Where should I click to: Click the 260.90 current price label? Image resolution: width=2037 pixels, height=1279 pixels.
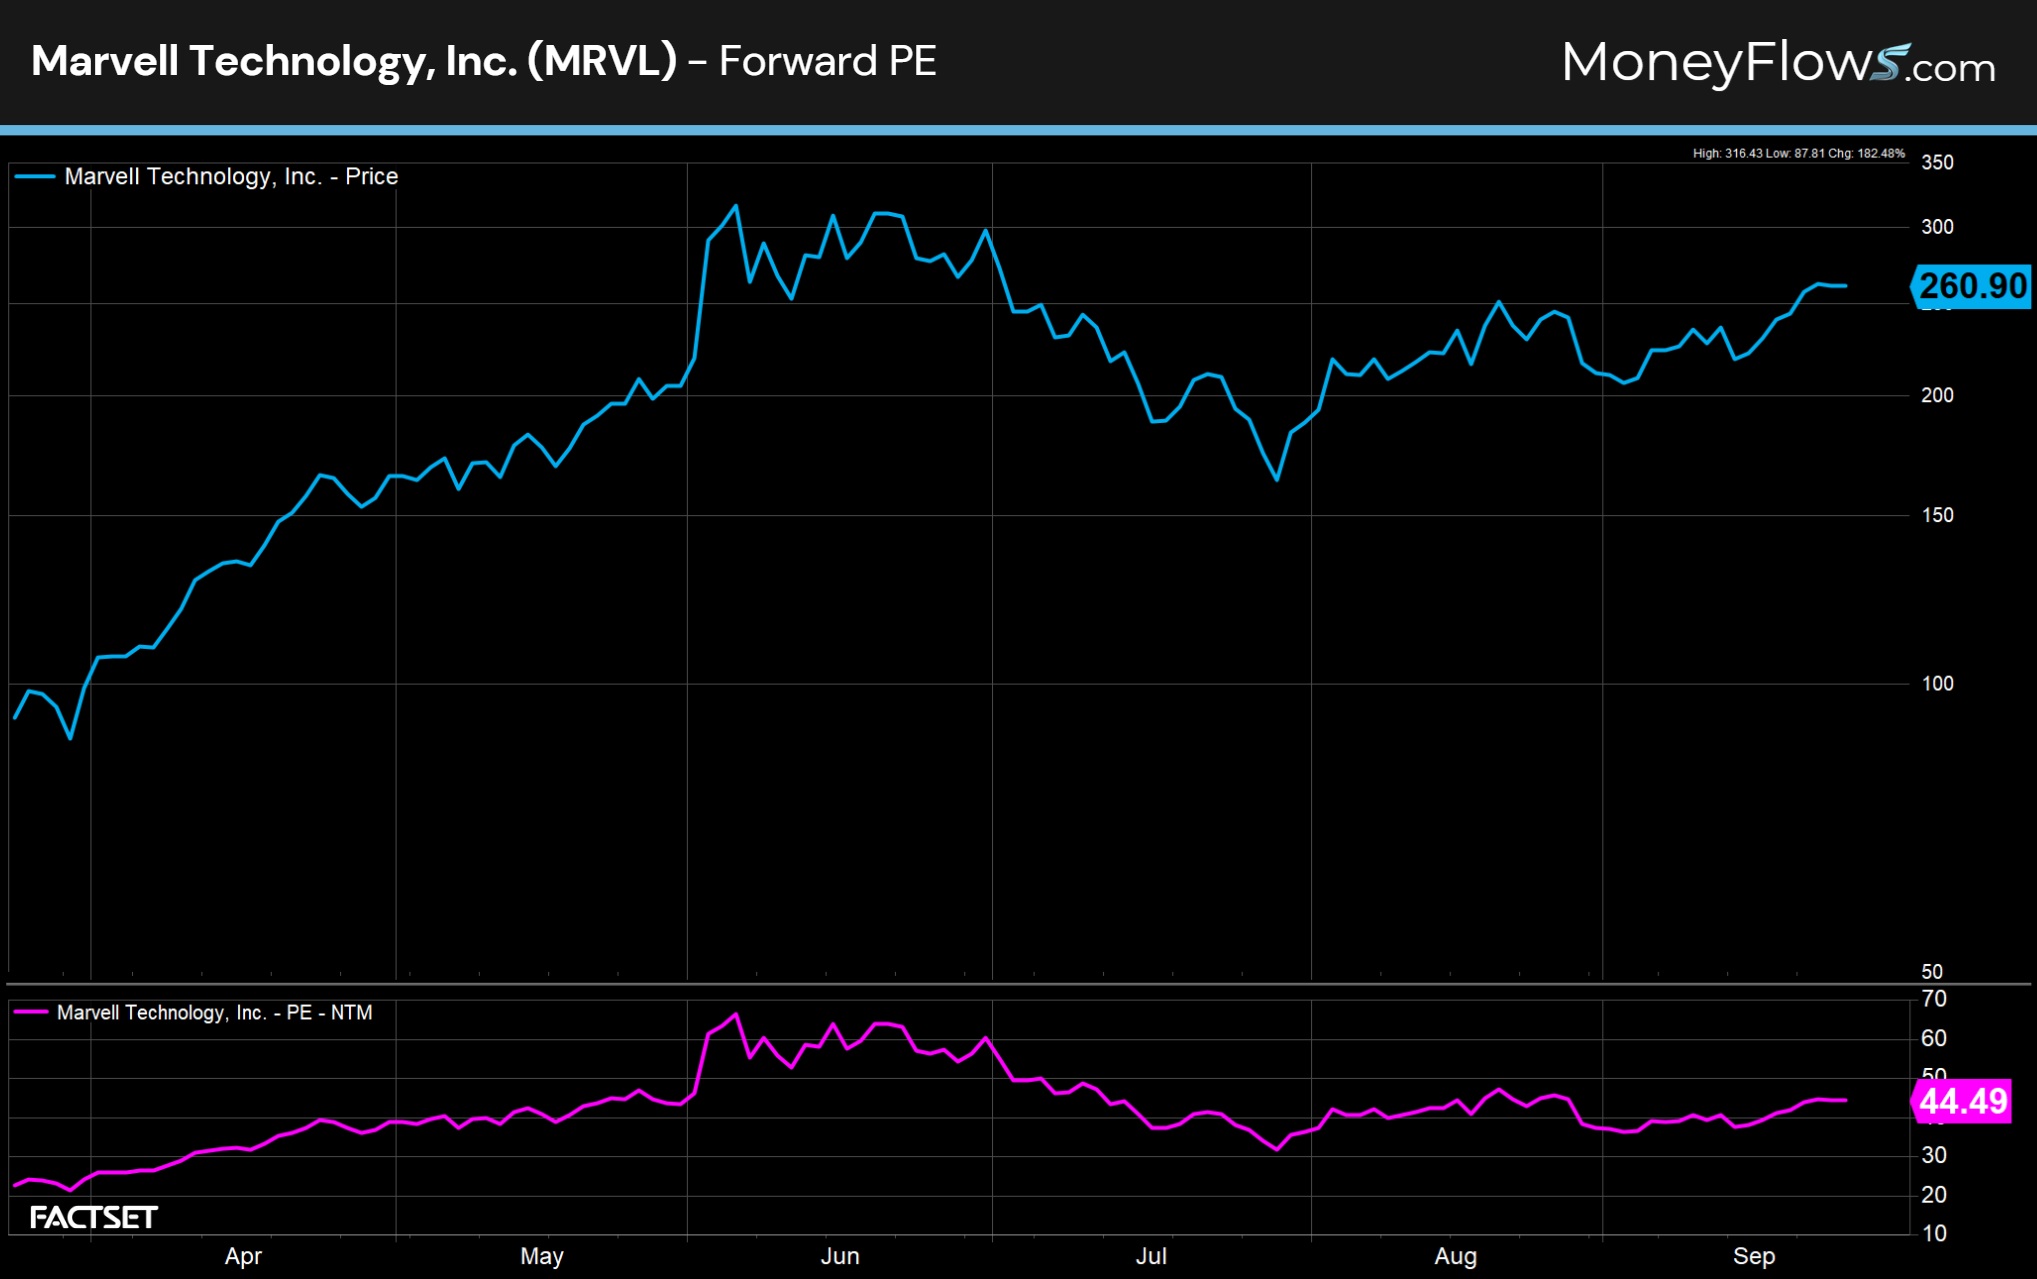(1971, 286)
